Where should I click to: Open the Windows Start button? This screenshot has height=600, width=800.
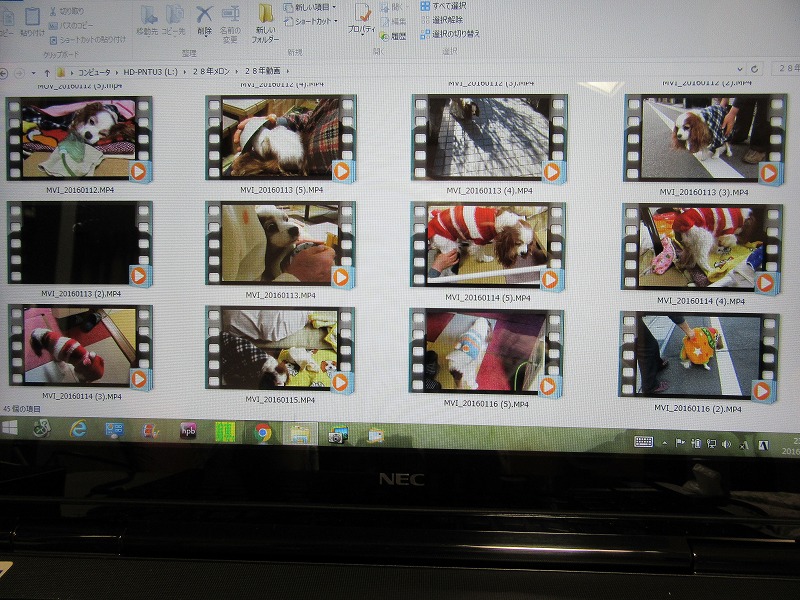tap(9, 428)
